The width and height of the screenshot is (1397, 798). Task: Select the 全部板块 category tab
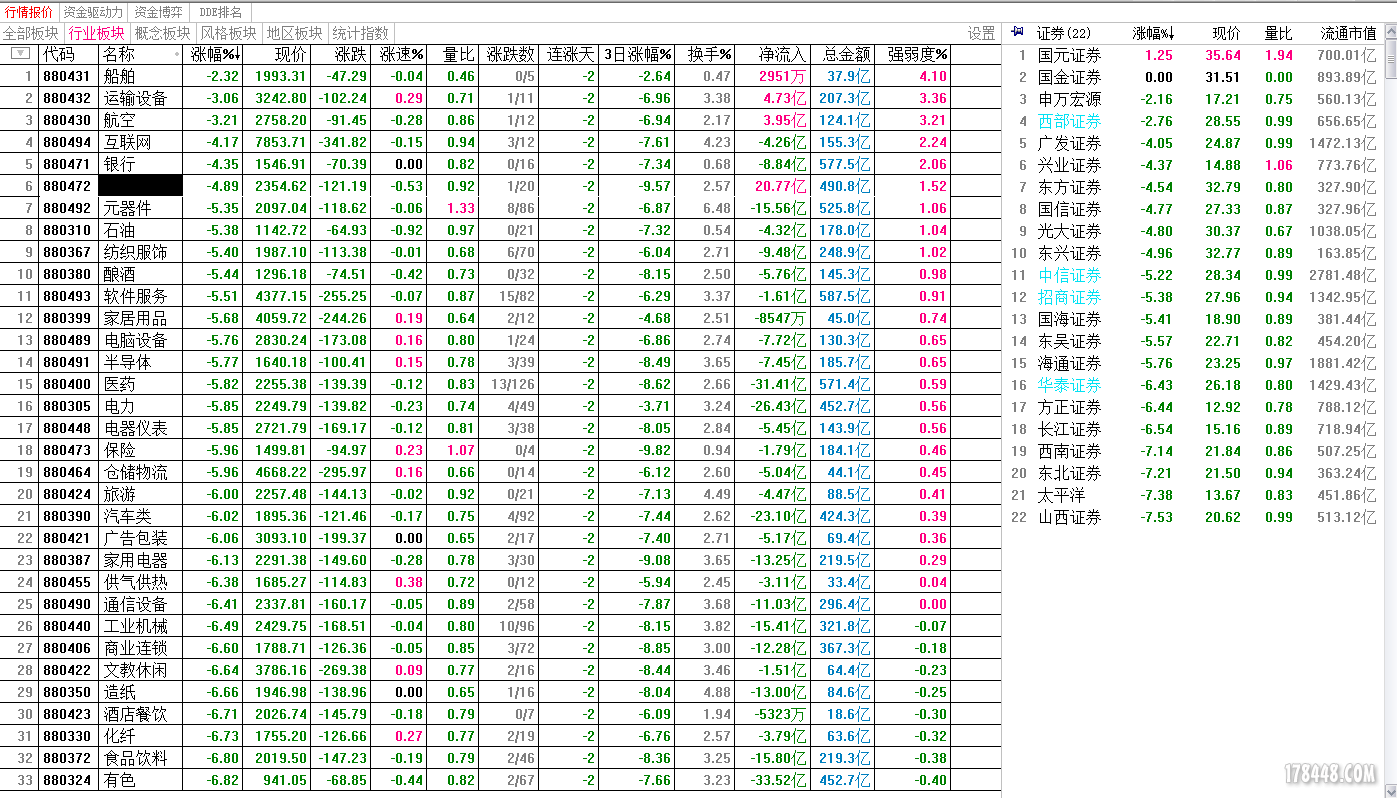[31, 33]
